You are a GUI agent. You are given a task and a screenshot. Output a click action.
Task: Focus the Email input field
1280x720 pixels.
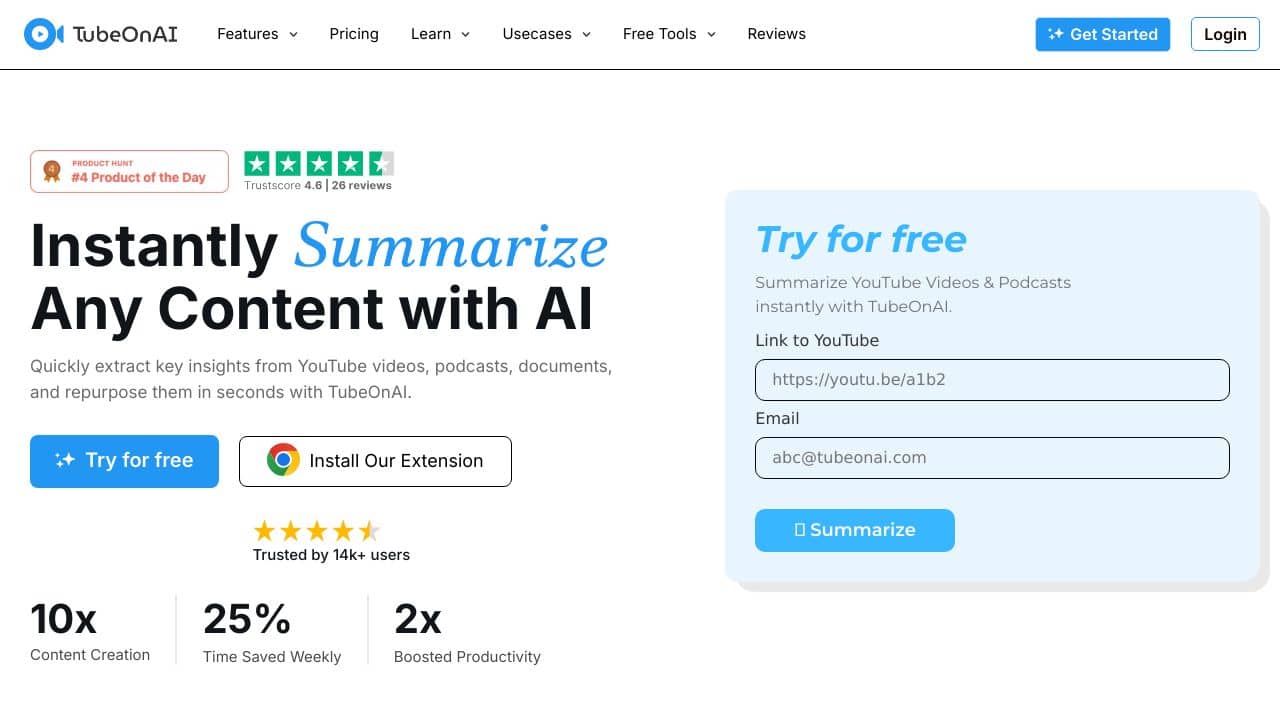[x=992, y=458]
